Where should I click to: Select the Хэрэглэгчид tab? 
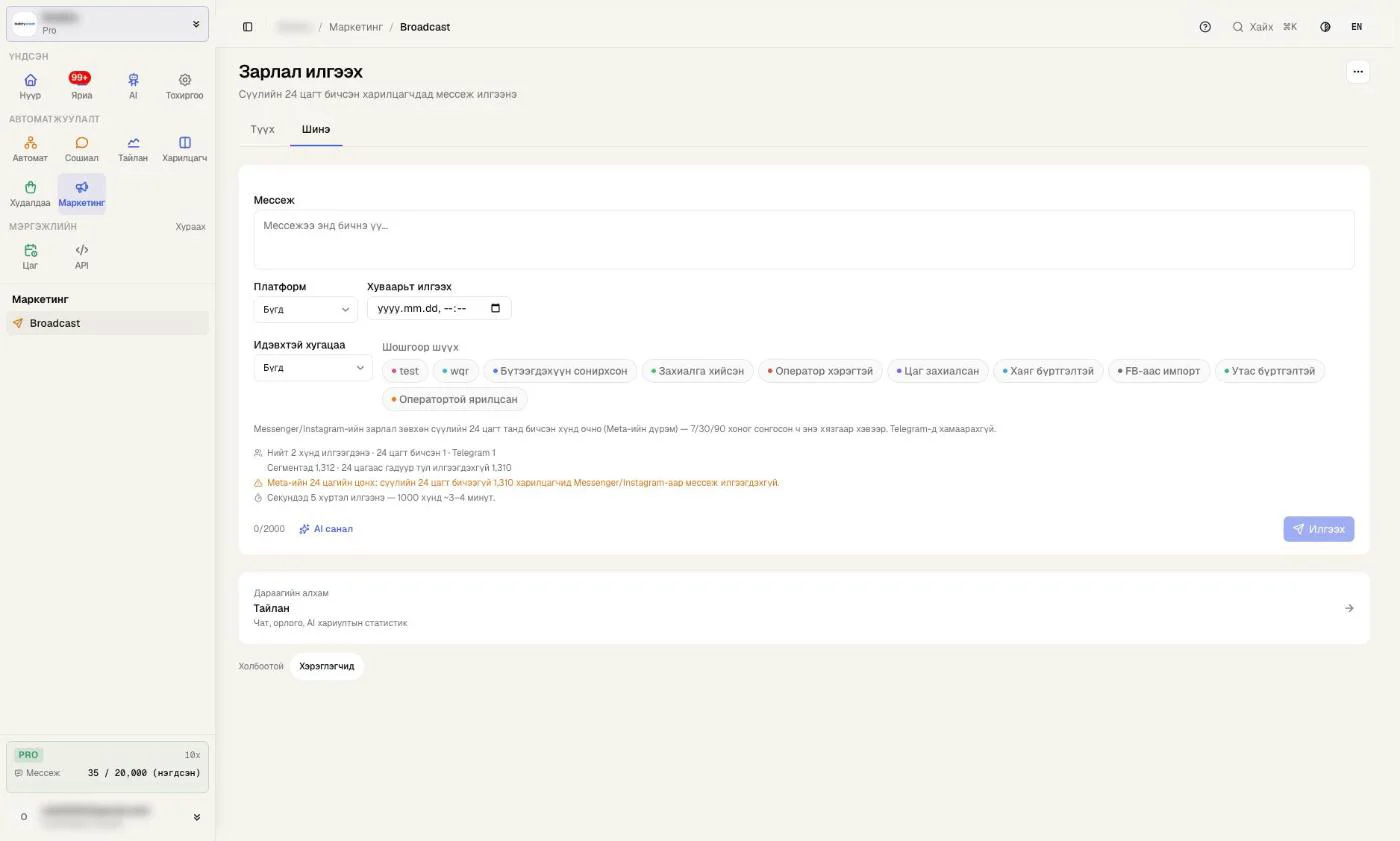(x=327, y=666)
